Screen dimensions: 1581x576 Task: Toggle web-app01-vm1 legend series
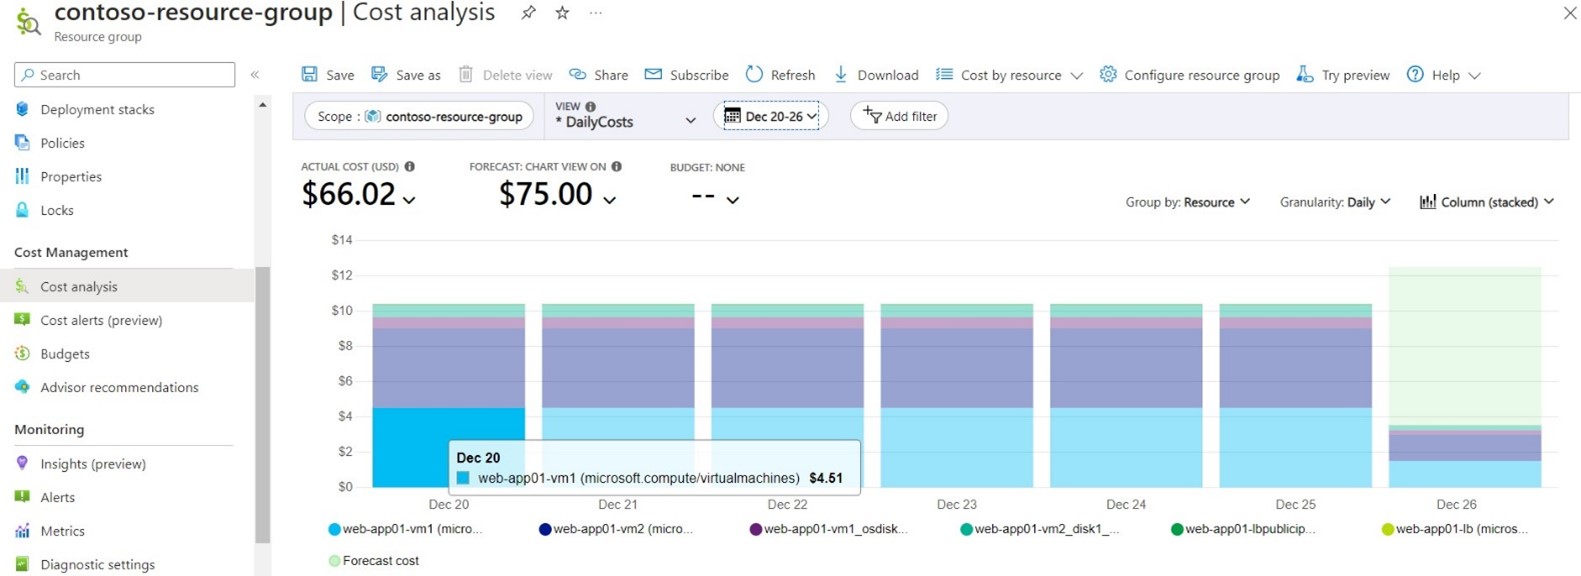406,529
